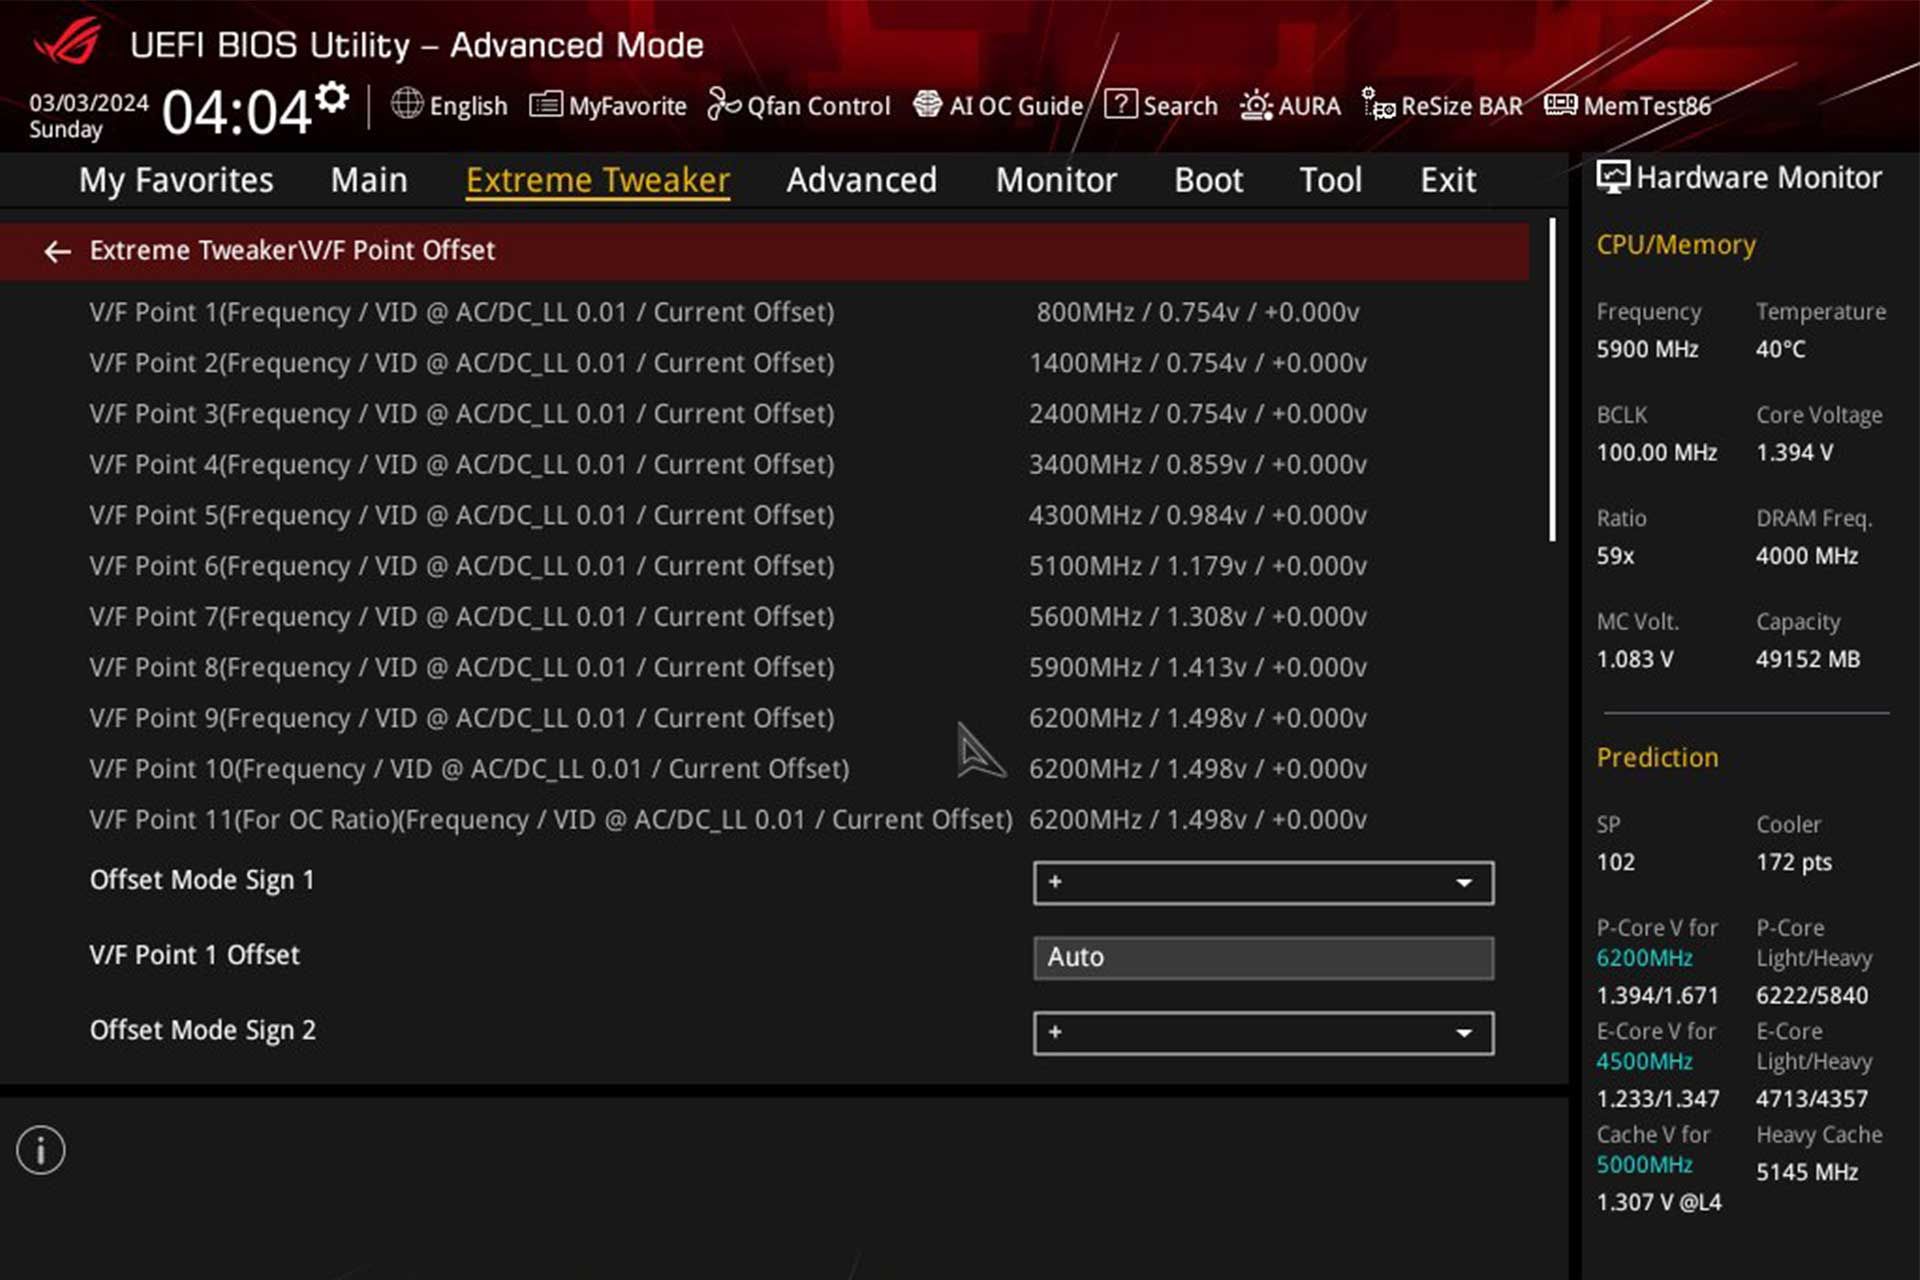Open MyFavorite shortcuts

point(608,105)
